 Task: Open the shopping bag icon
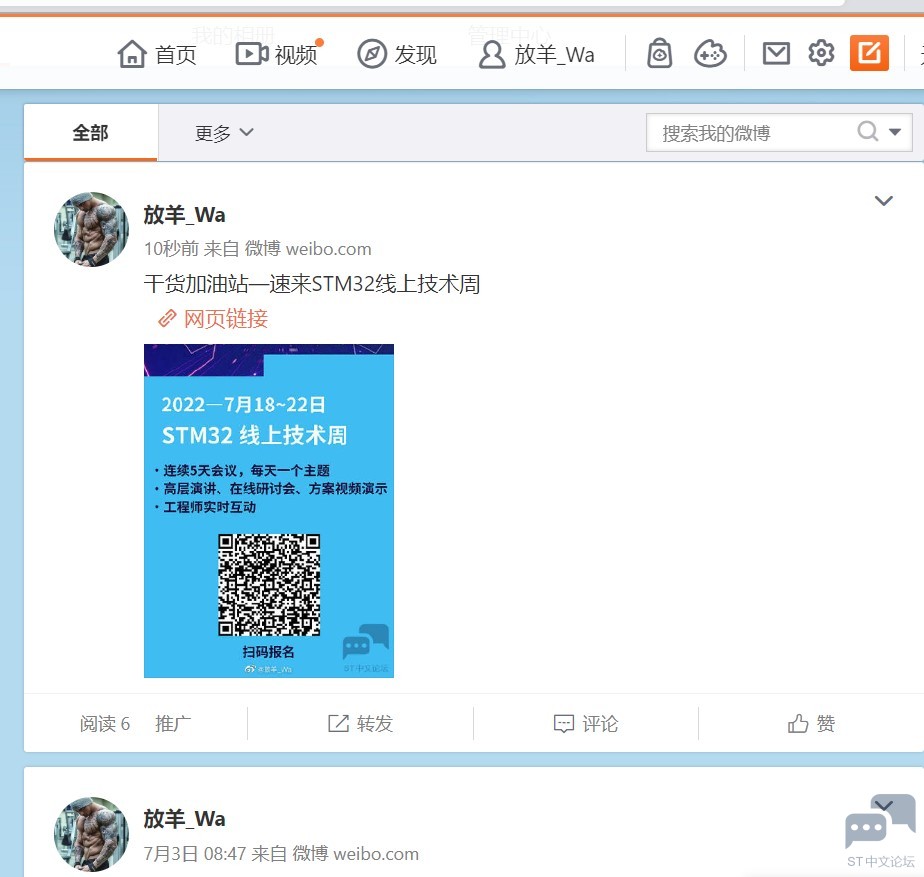point(659,54)
